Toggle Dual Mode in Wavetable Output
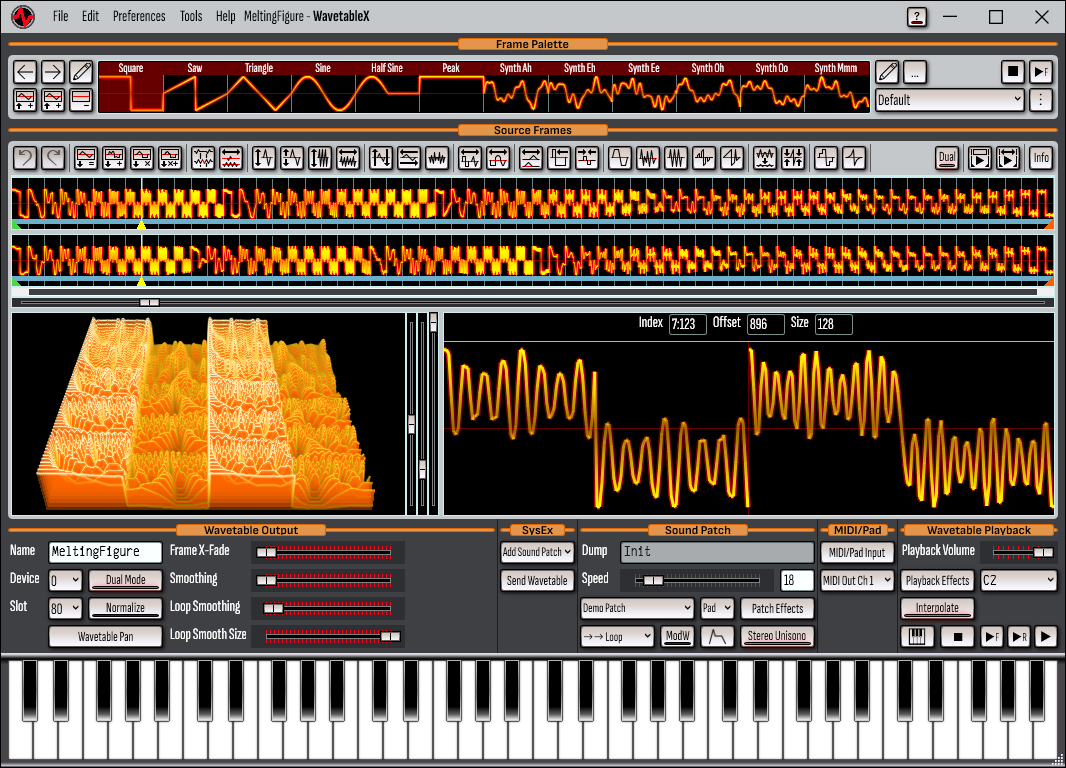Screen dimensions: 1066x768 click(x=126, y=580)
